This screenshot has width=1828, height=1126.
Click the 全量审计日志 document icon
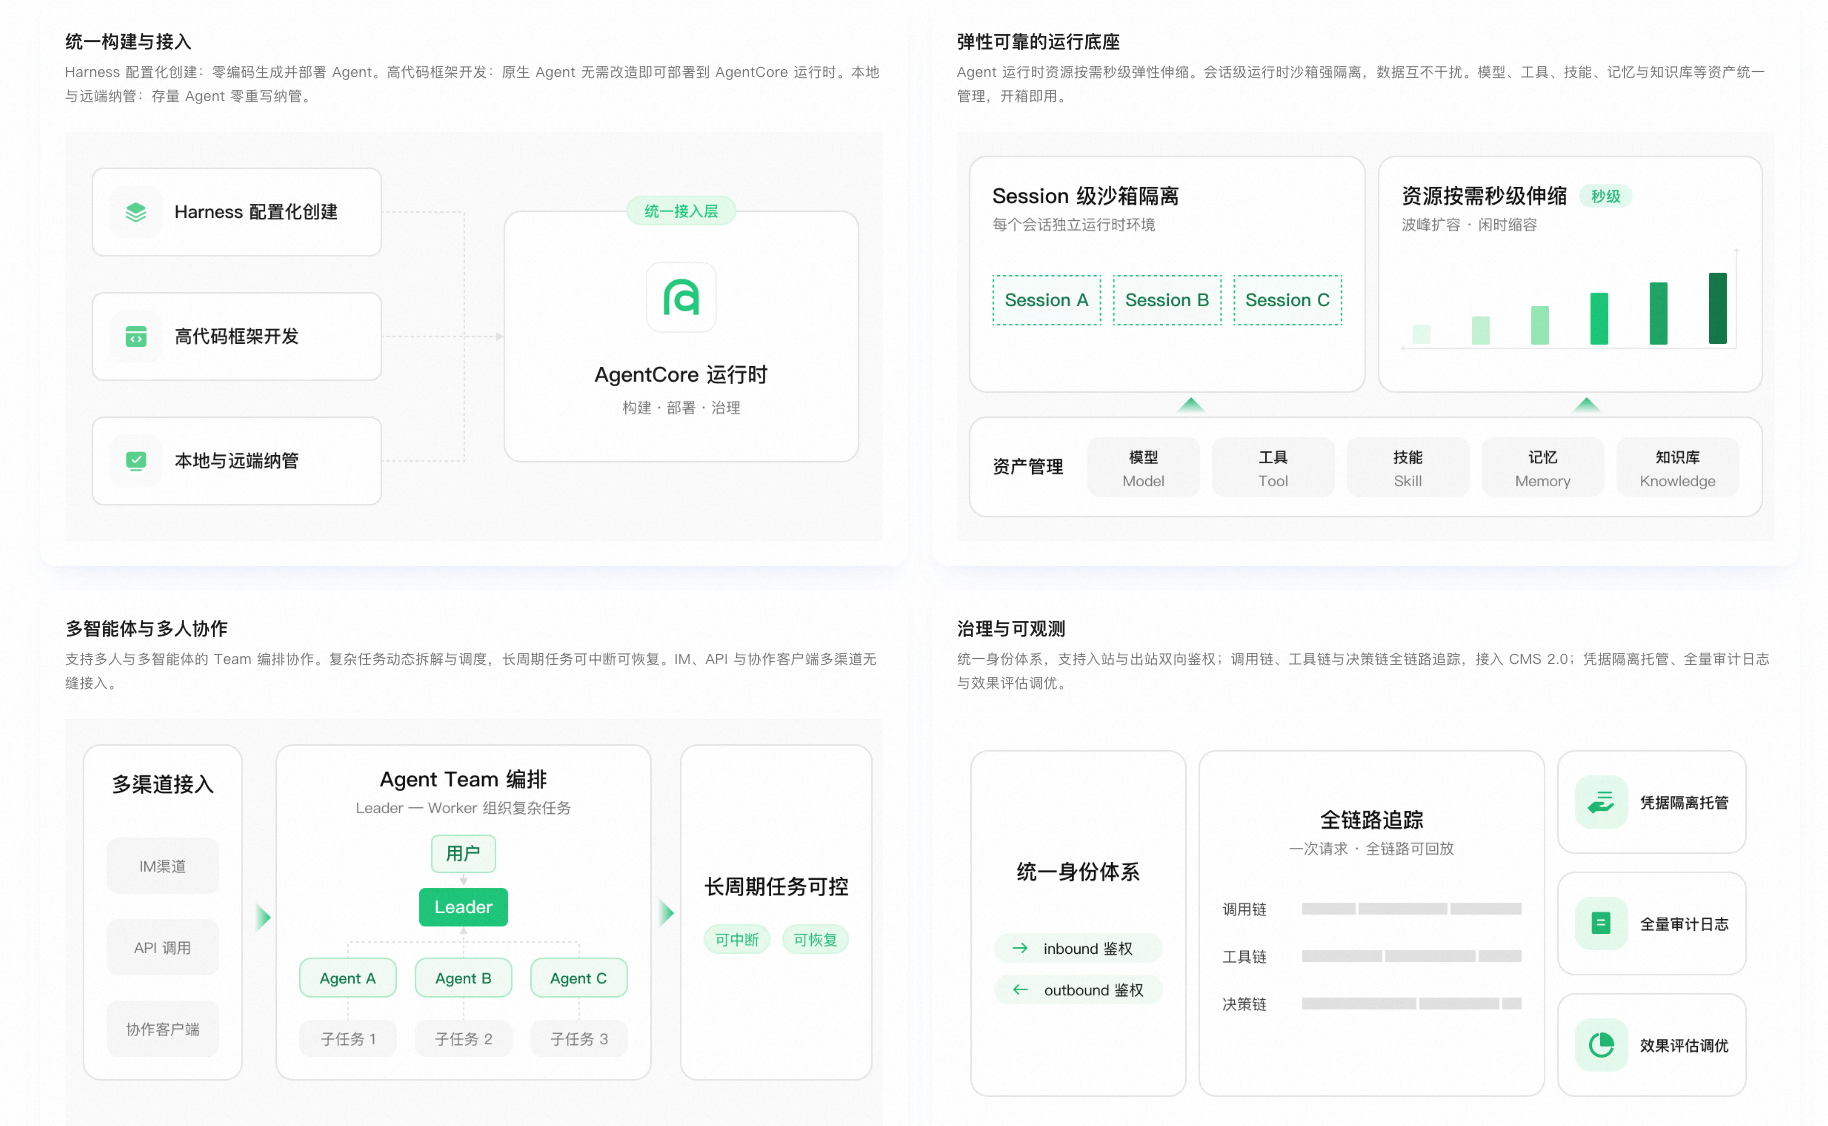tap(1601, 923)
